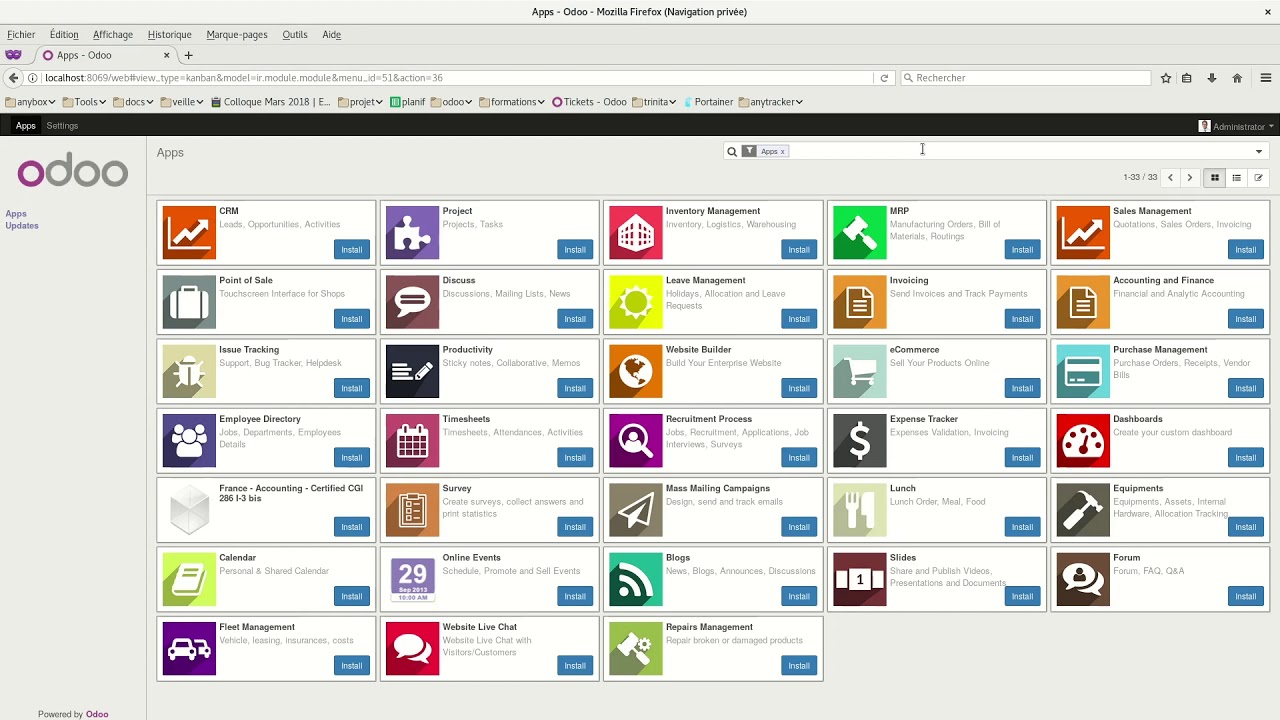Open the Firefox Historique menu
Screen dimensions: 1280x720
click(169, 35)
